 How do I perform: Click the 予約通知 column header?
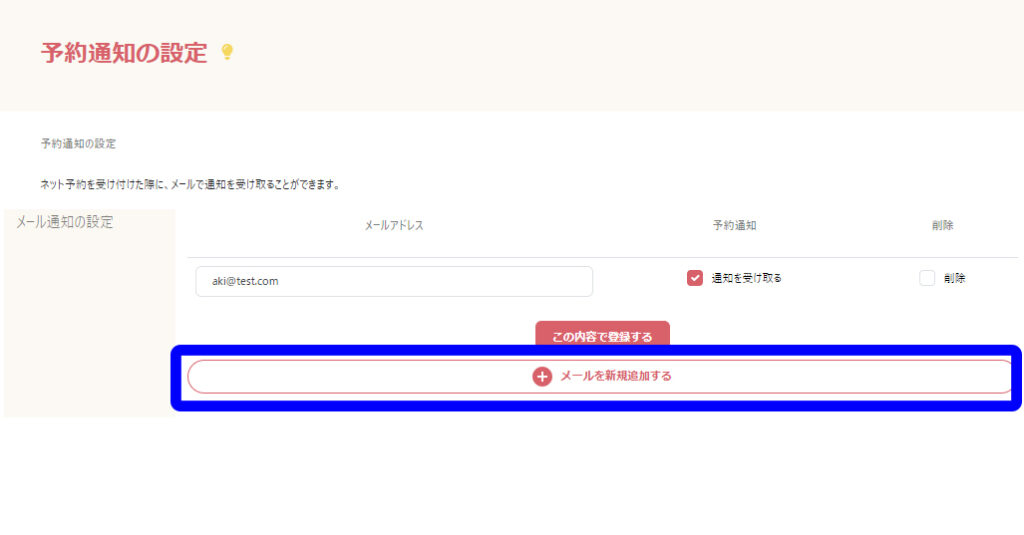(734, 226)
